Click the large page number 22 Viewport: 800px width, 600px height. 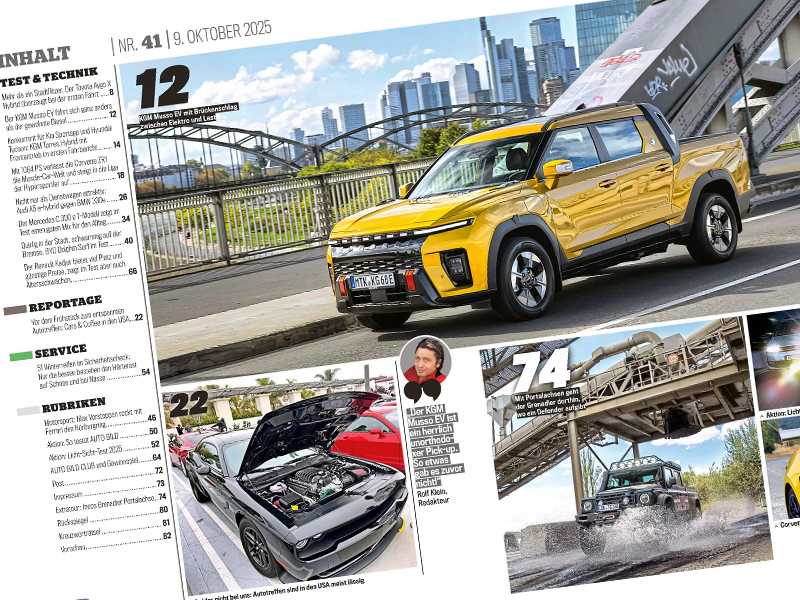(189, 405)
